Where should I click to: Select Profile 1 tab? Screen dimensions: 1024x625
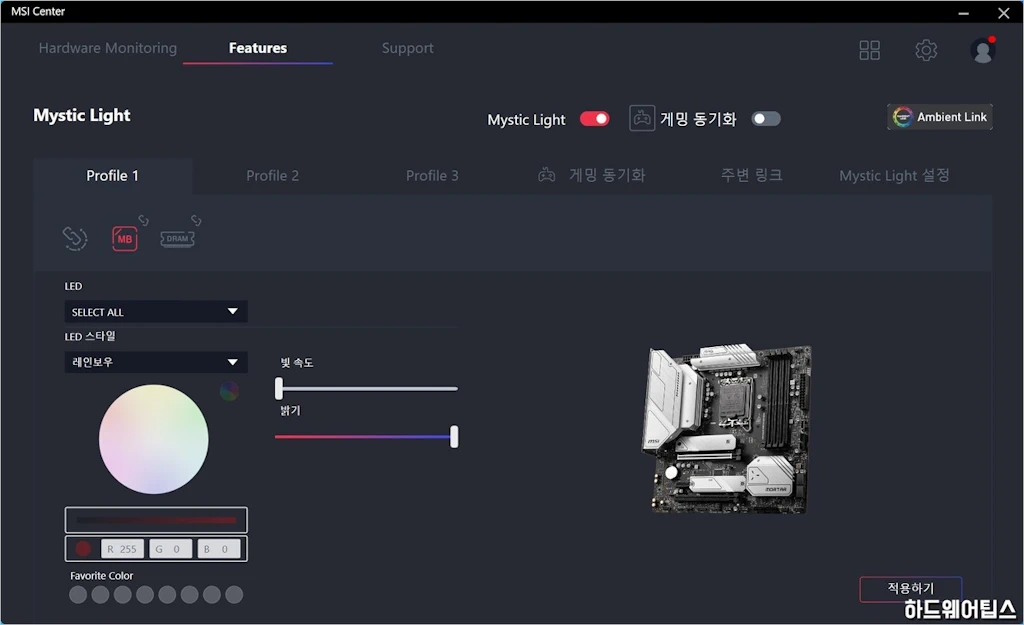coord(112,176)
